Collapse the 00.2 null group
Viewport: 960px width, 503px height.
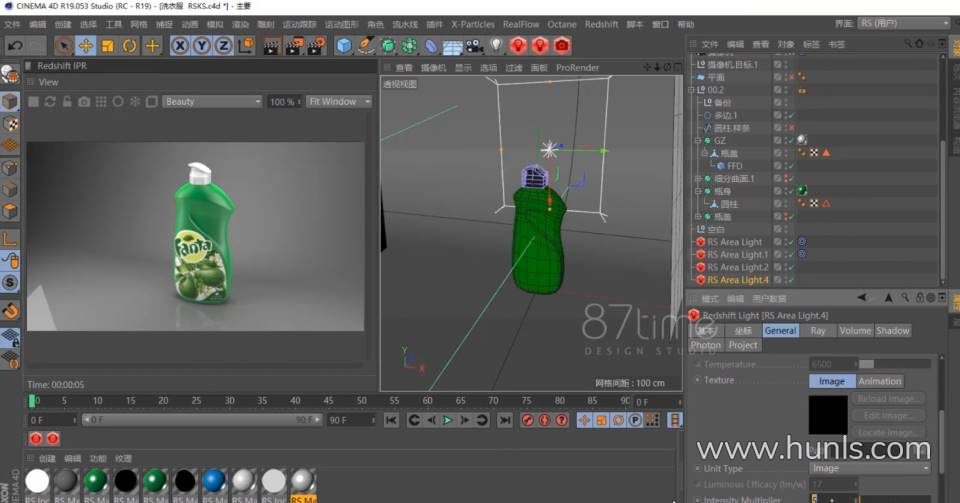(x=691, y=90)
